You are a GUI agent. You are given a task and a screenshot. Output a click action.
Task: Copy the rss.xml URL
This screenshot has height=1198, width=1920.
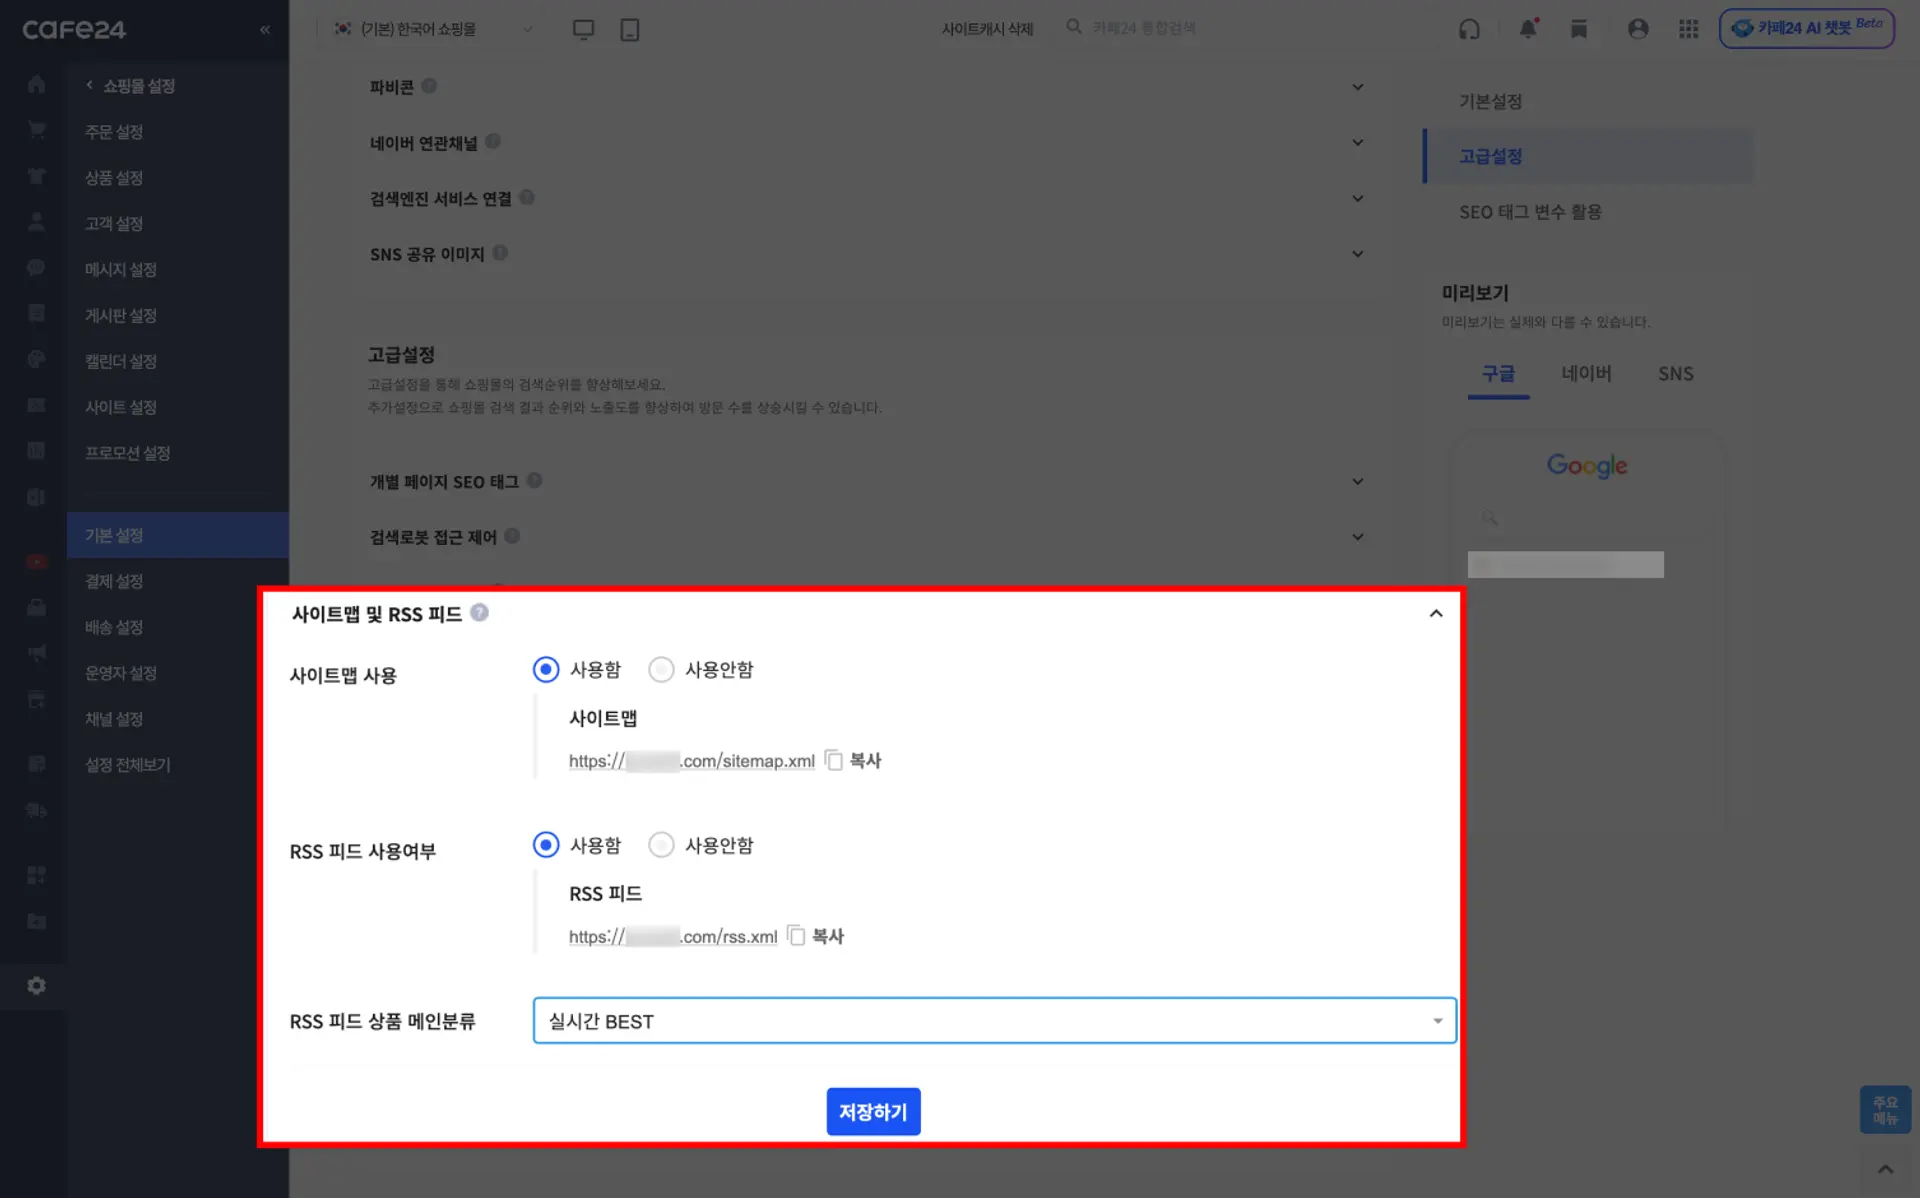click(816, 937)
